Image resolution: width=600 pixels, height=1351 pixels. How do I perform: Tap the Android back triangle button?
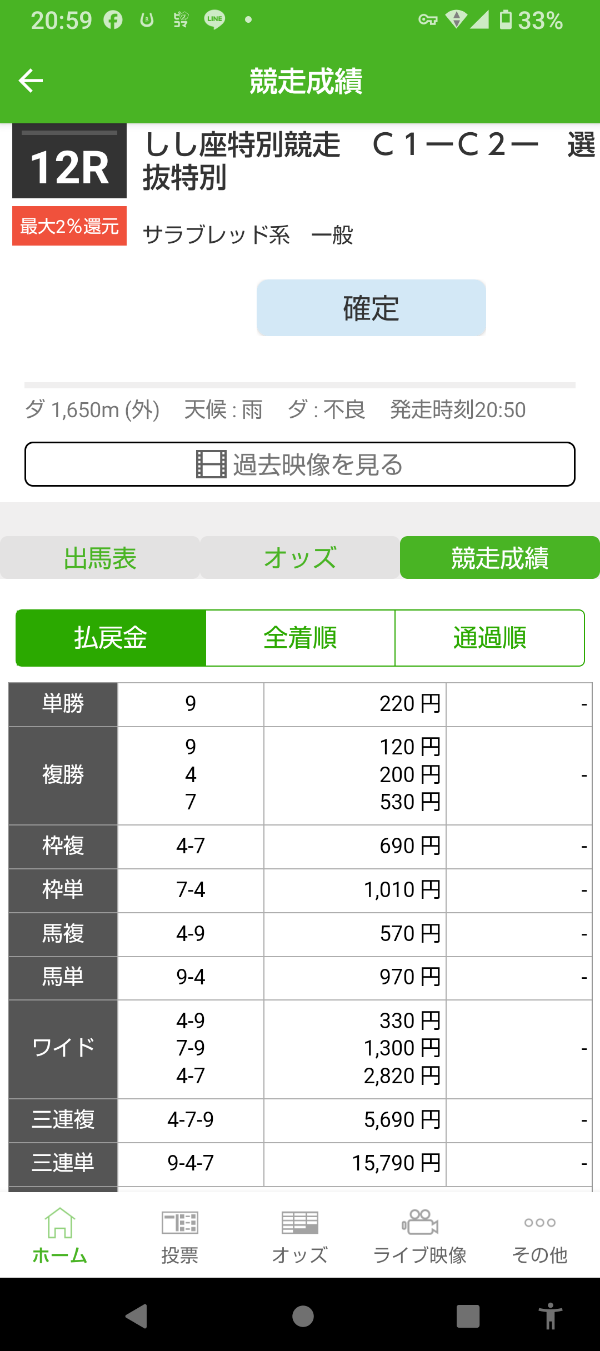[x=137, y=1316]
